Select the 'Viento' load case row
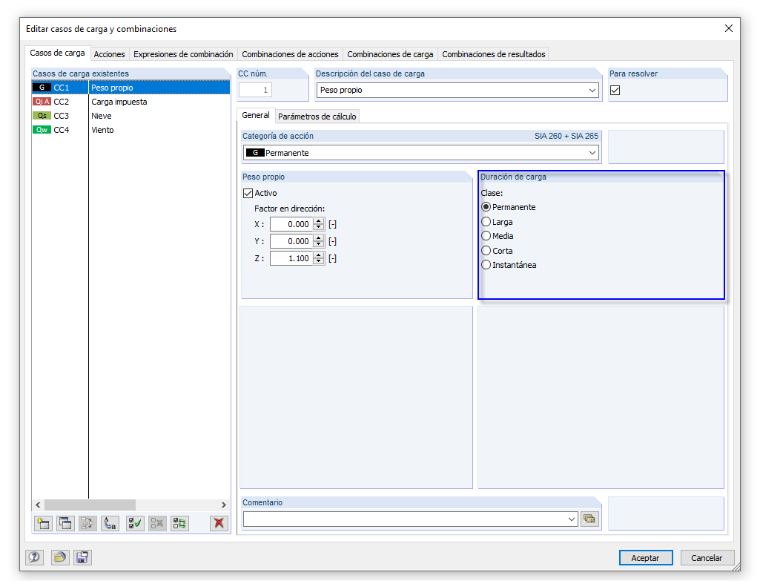760x583 pixels. coord(131,130)
